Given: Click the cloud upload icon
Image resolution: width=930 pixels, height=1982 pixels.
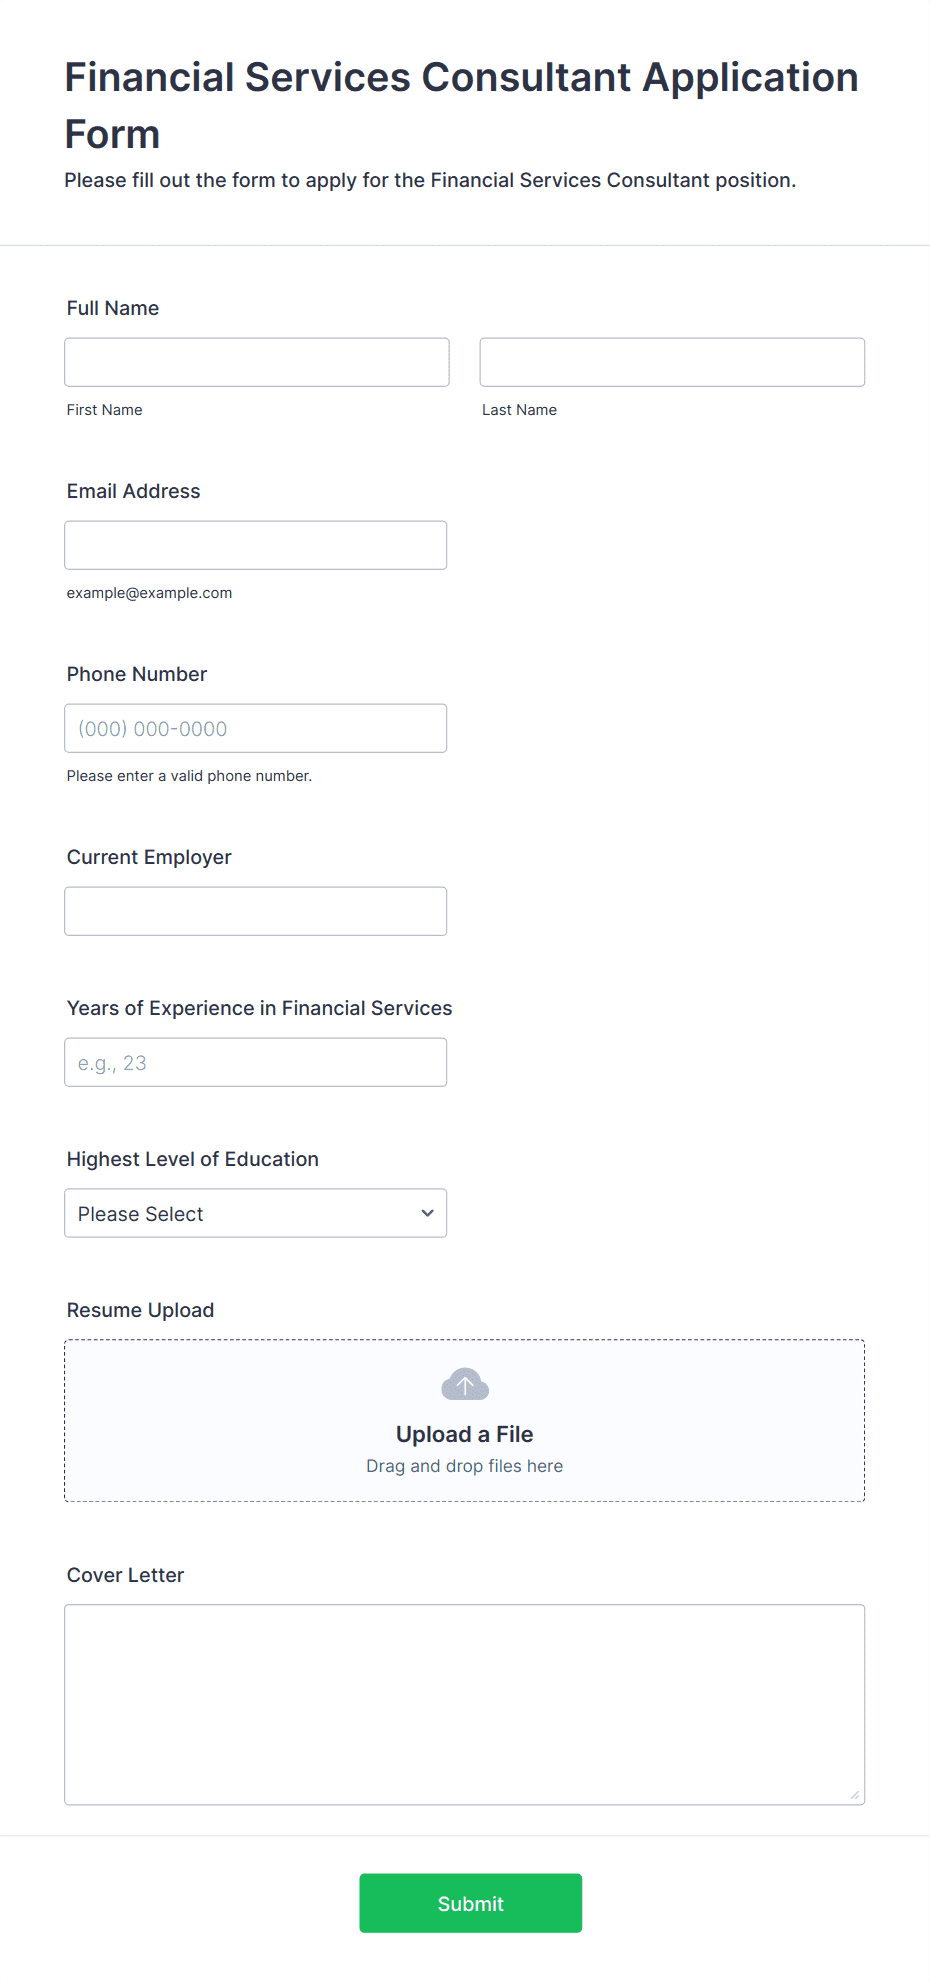Looking at the screenshot, I should click(x=465, y=1384).
